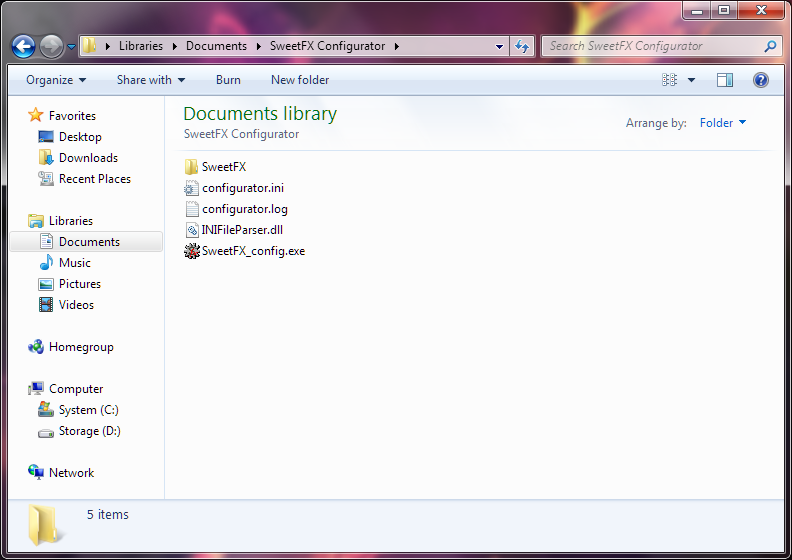Click the 5 items status text
The image size is (792, 560).
pyautogui.click(x=108, y=515)
